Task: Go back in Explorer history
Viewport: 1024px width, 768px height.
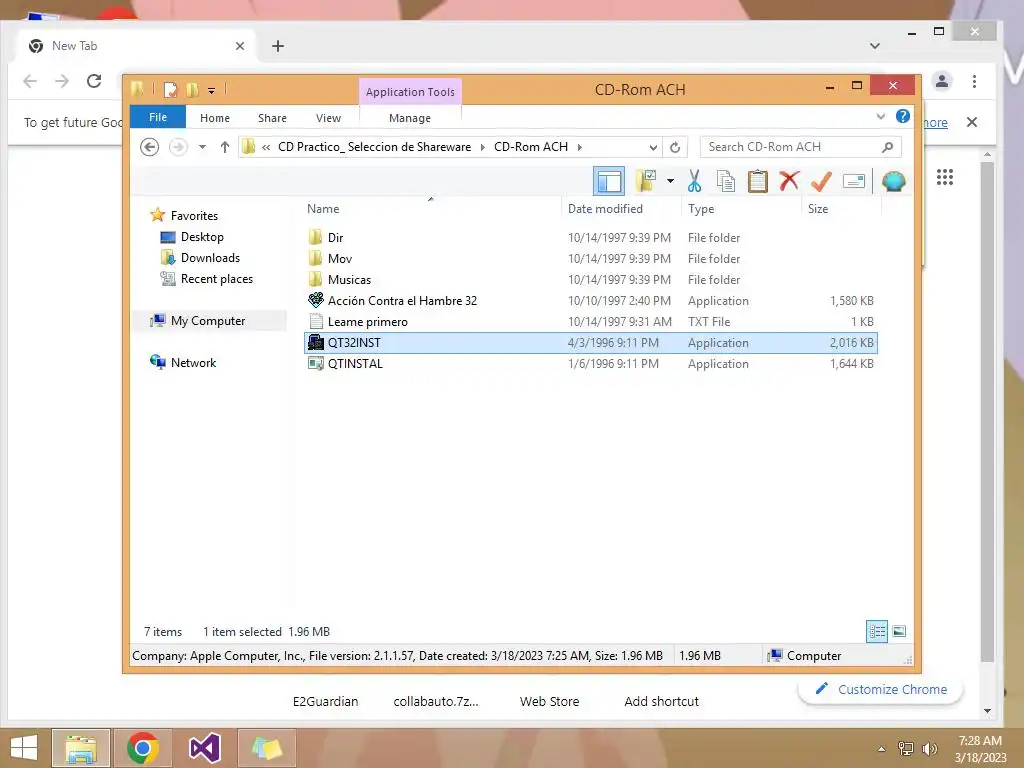Action: pos(150,147)
